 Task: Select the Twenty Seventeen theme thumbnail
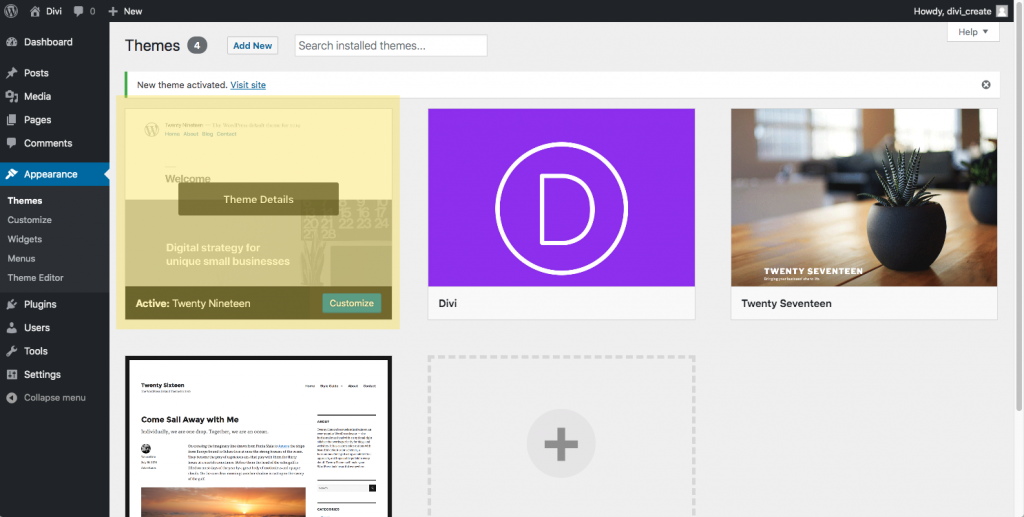864,198
